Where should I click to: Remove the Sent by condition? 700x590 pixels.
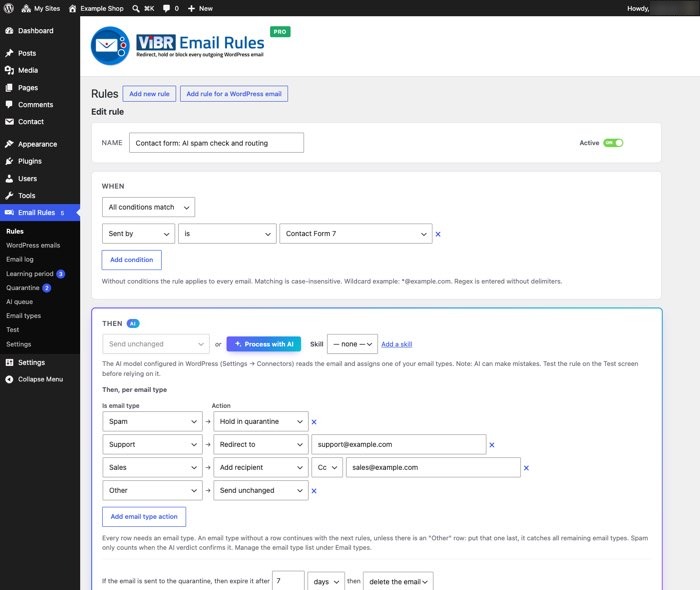click(x=438, y=234)
